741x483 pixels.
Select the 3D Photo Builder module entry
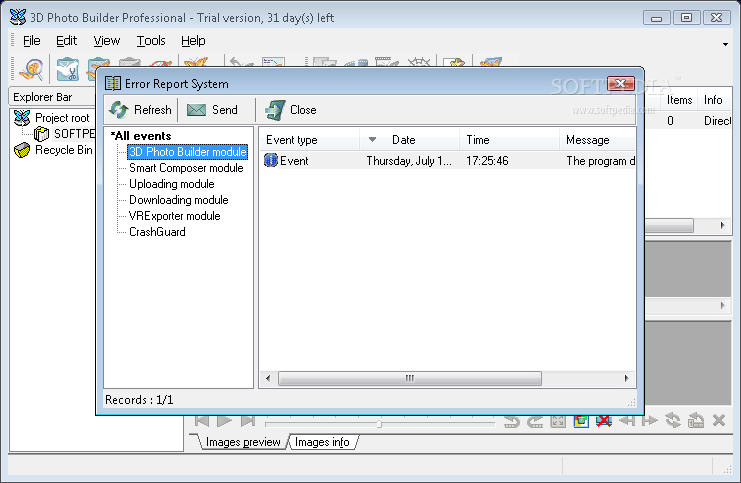tap(188, 152)
